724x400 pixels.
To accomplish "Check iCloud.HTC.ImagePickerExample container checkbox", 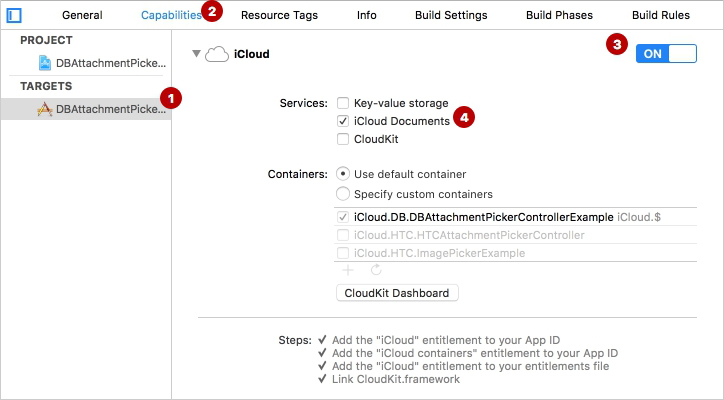I will [x=343, y=253].
